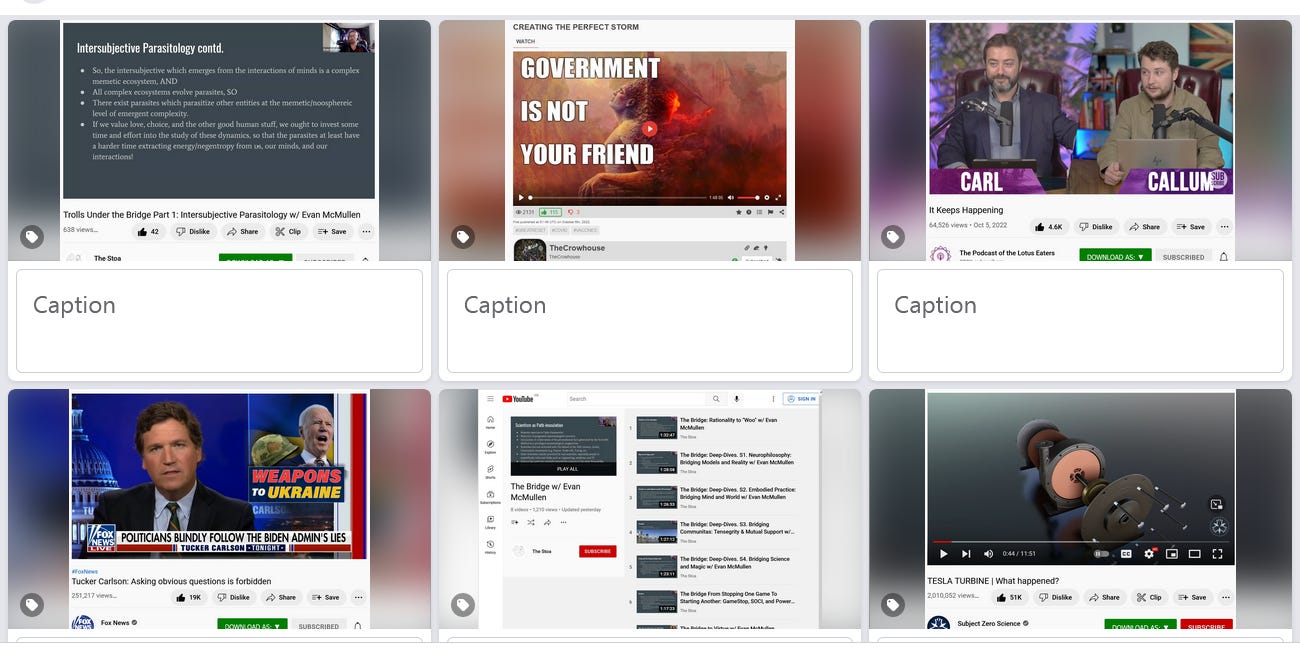Click the tag icon on the It Keeps Happening image

[893, 237]
